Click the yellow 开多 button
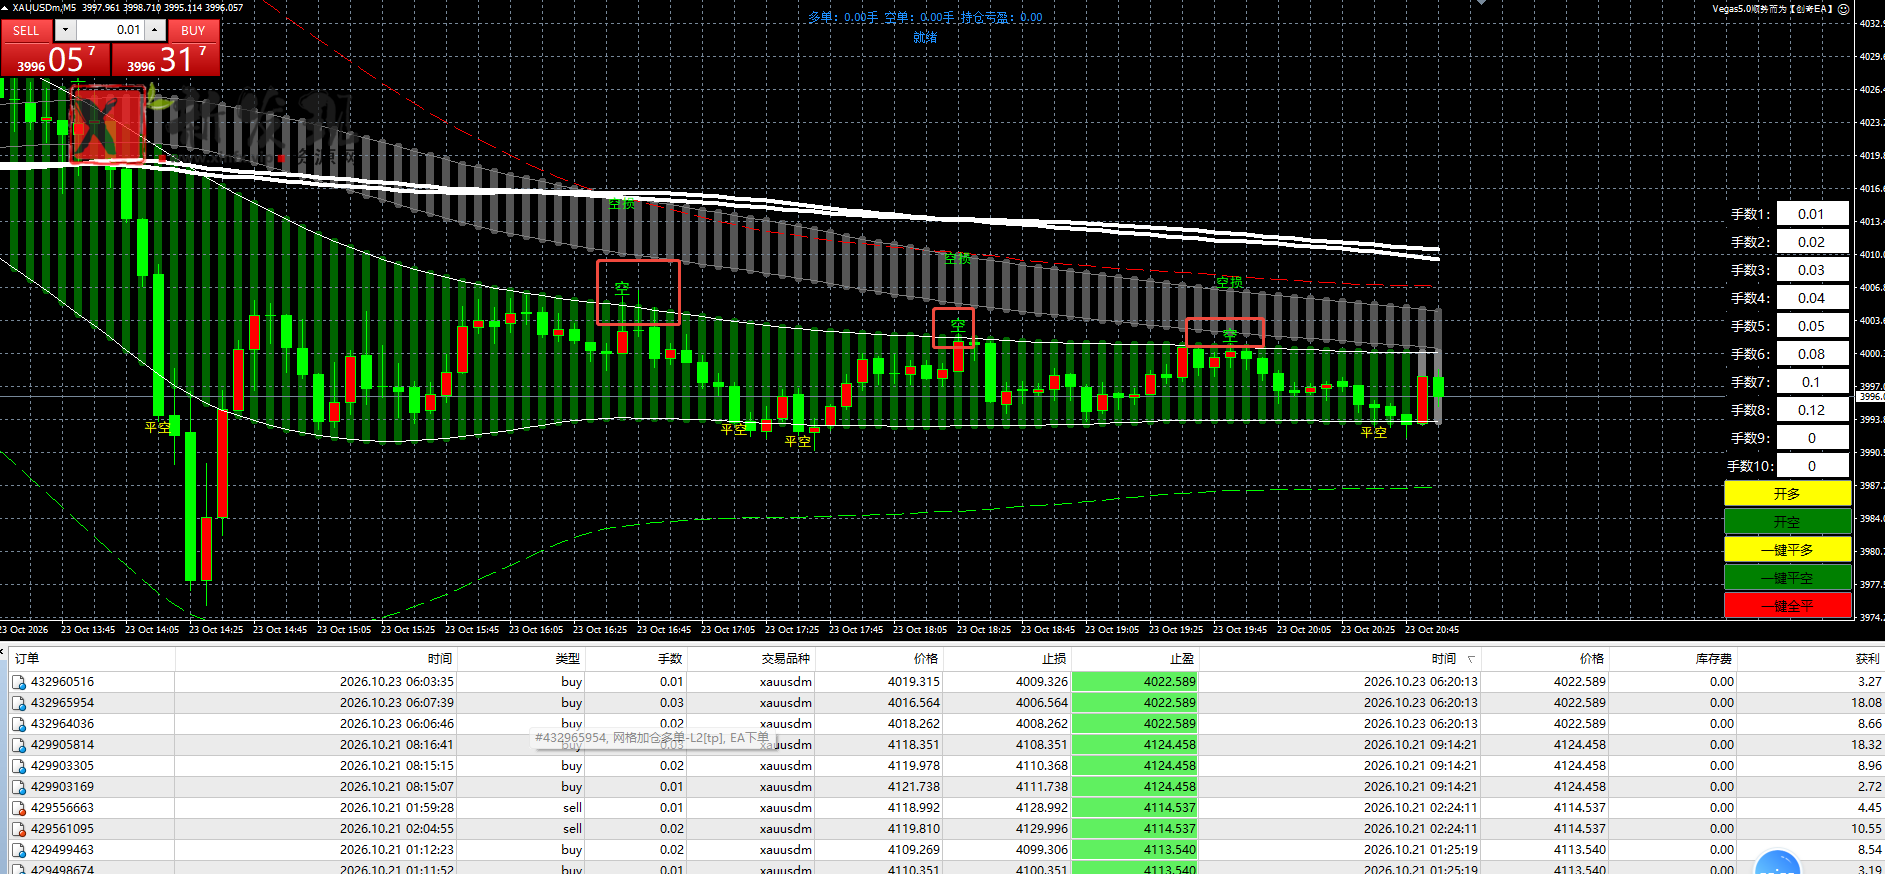 point(1787,494)
